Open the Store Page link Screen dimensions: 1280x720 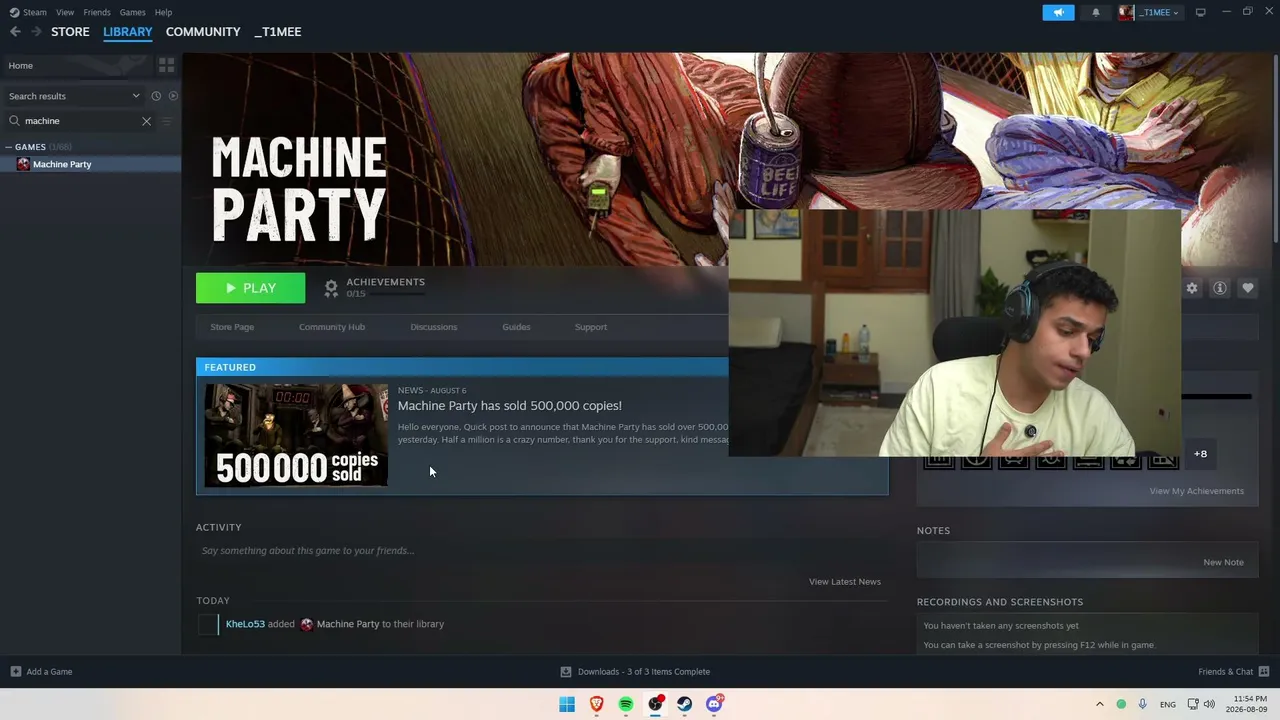[x=232, y=327]
